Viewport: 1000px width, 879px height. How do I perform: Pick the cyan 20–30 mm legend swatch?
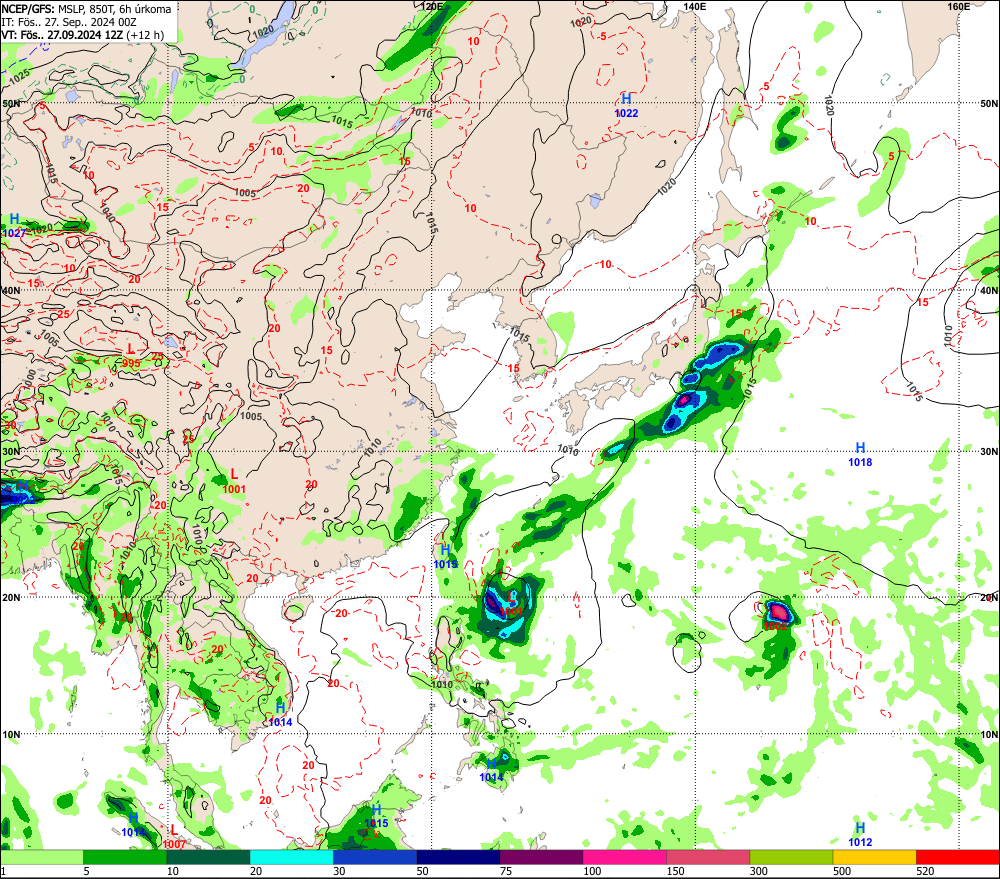(x=291, y=857)
